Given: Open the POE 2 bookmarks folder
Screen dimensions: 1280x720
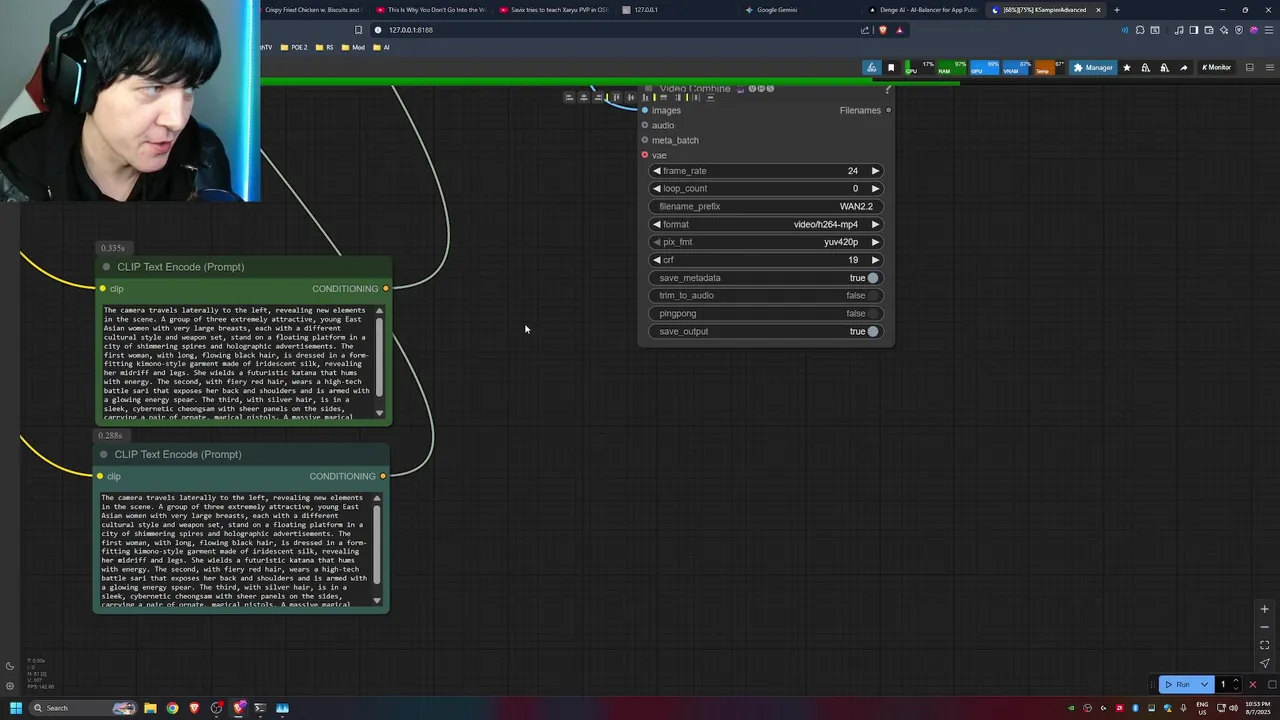Looking at the screenshot, I should [294, 47].
